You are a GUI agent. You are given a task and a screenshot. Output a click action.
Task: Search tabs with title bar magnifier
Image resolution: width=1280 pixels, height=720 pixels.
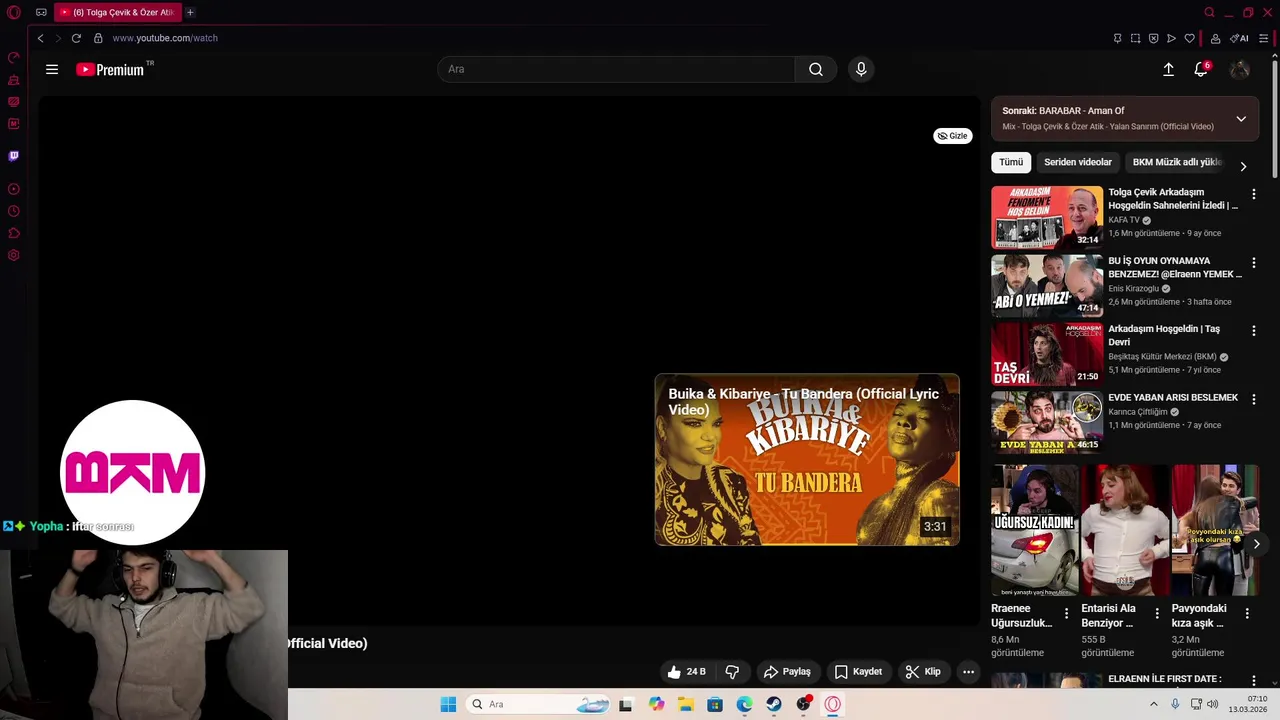pyautogui.click(x=1209, y=12)
